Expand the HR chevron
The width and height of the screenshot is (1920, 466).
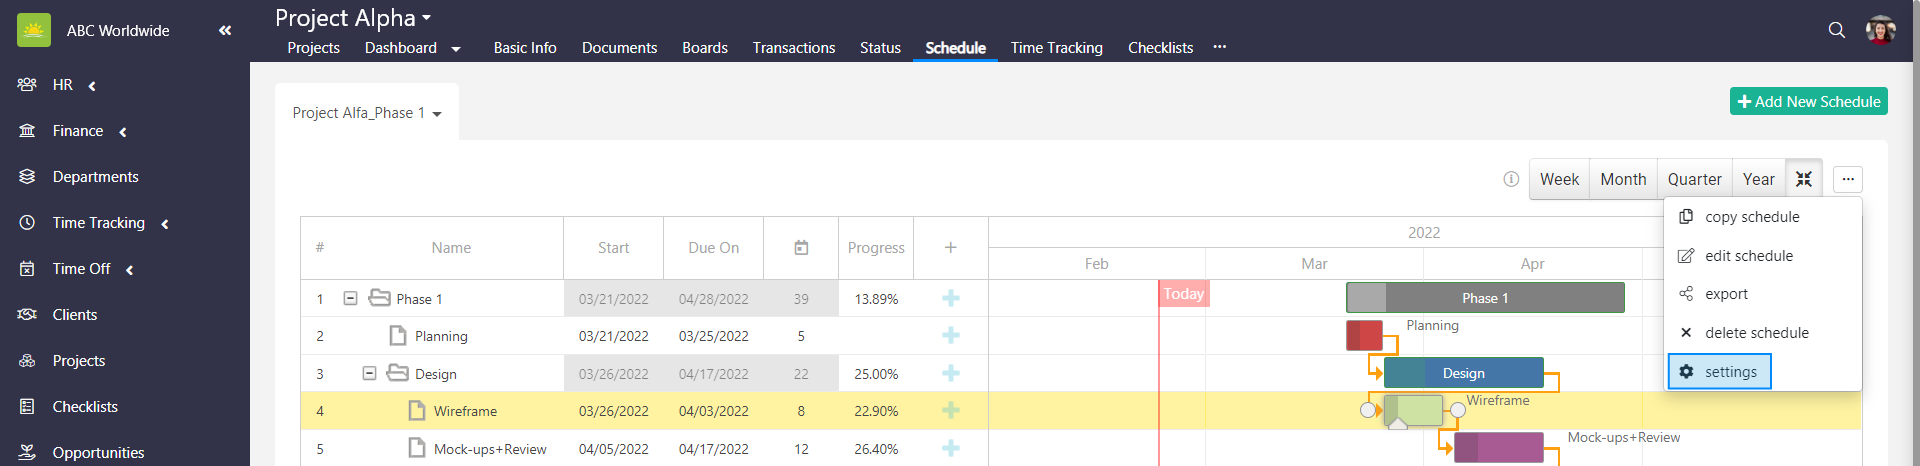tap(92, 86)
